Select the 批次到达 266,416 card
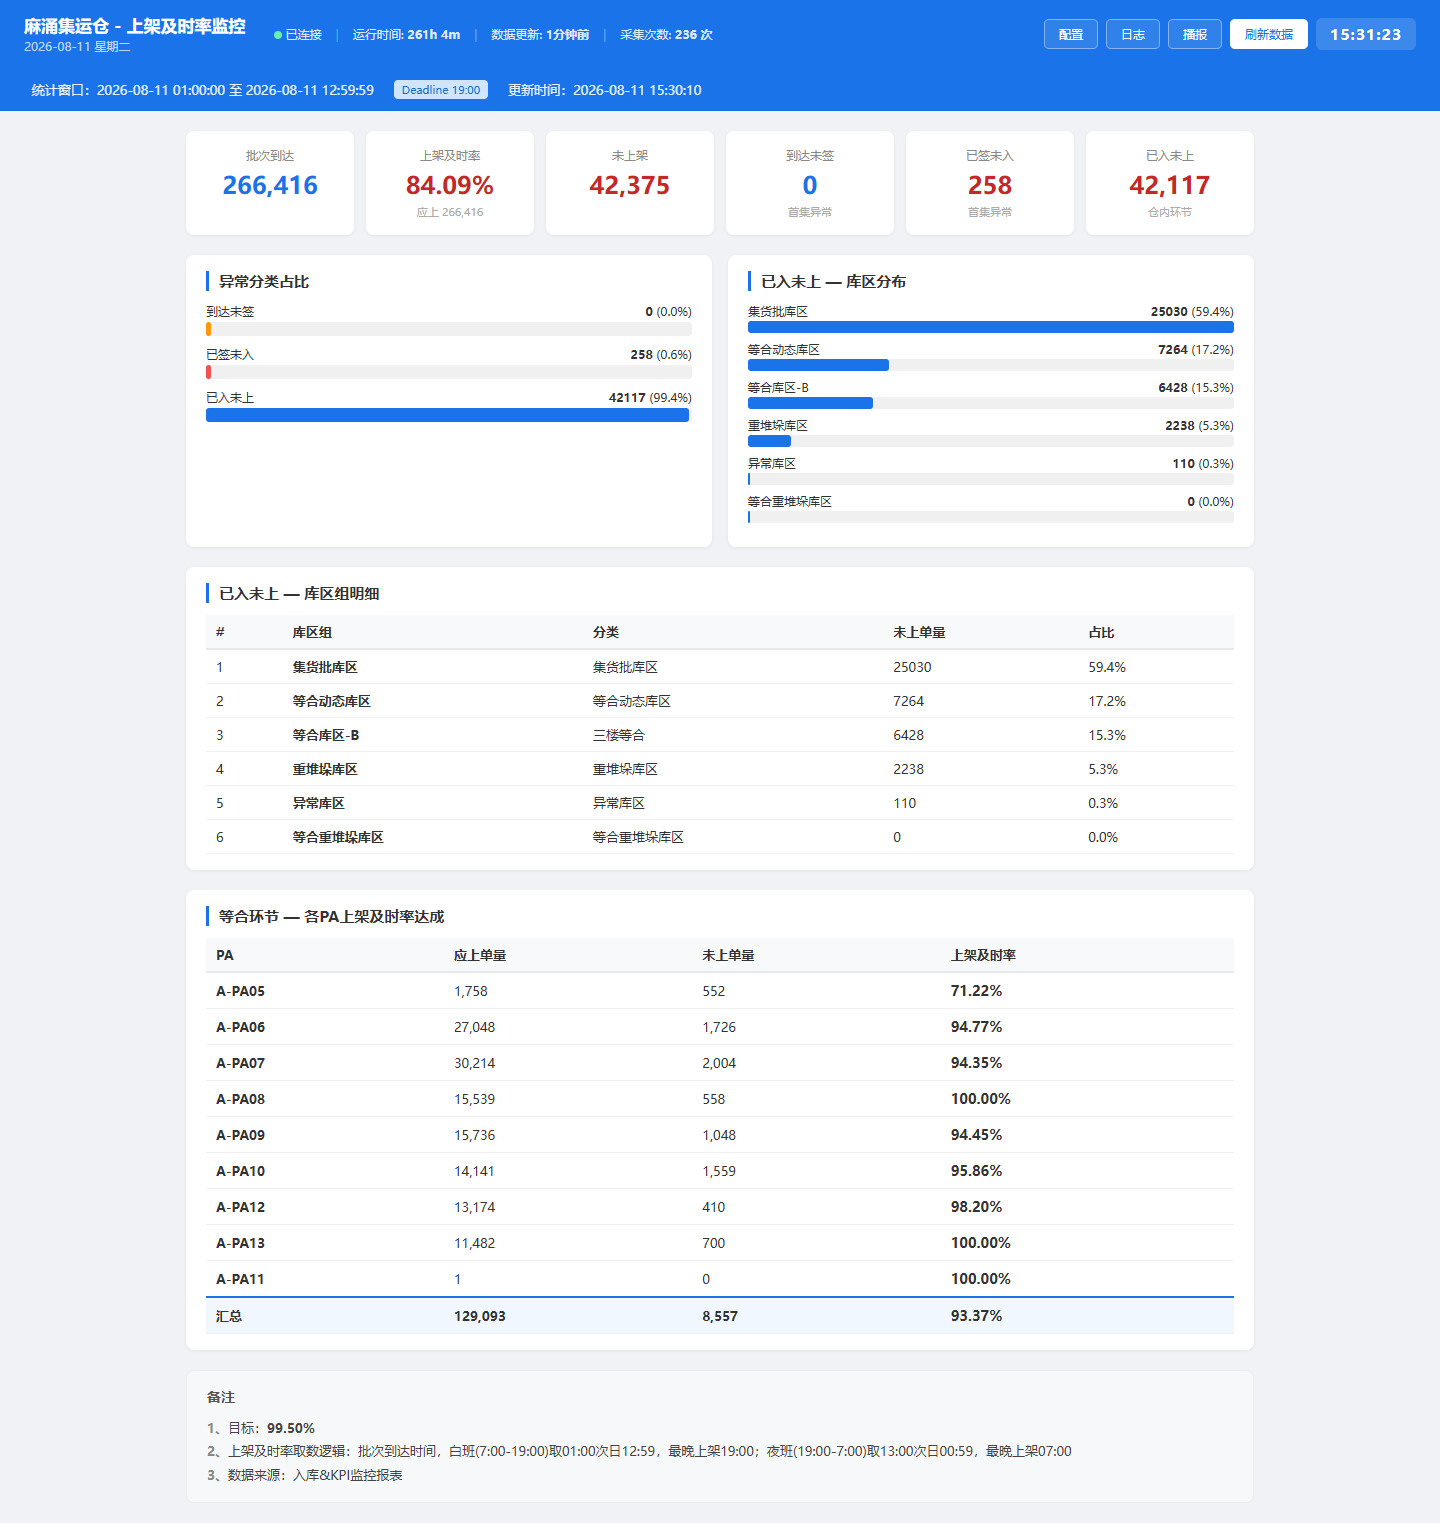 270,183
